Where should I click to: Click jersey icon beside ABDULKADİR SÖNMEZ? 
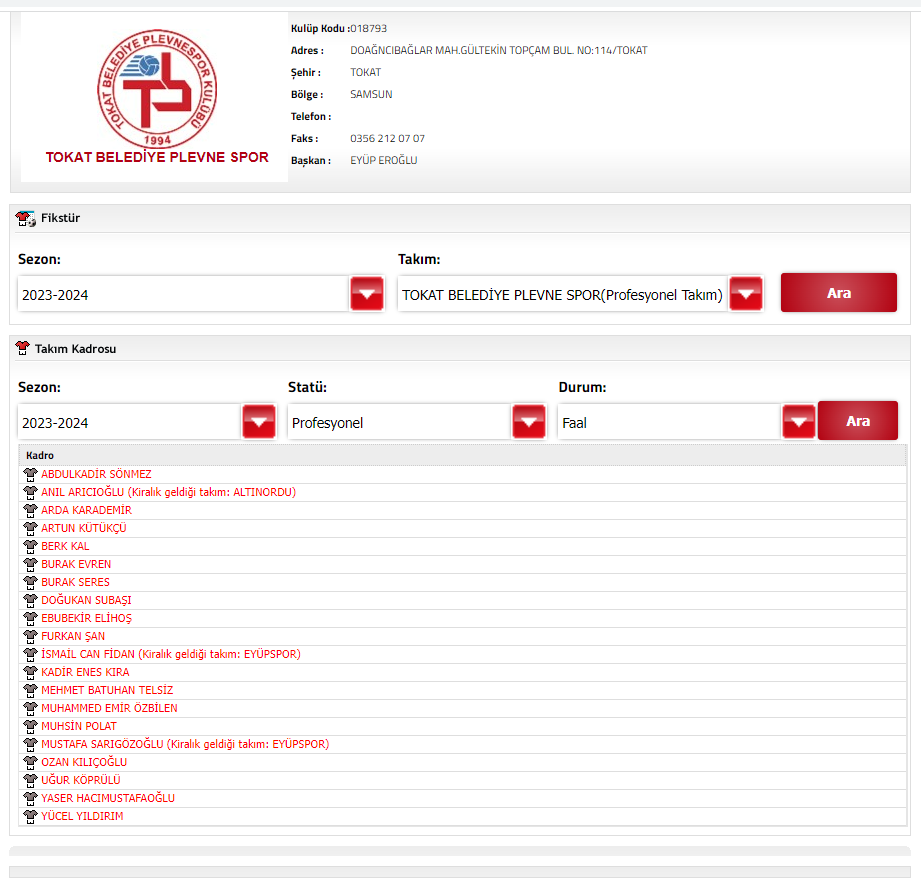[31, 474]
